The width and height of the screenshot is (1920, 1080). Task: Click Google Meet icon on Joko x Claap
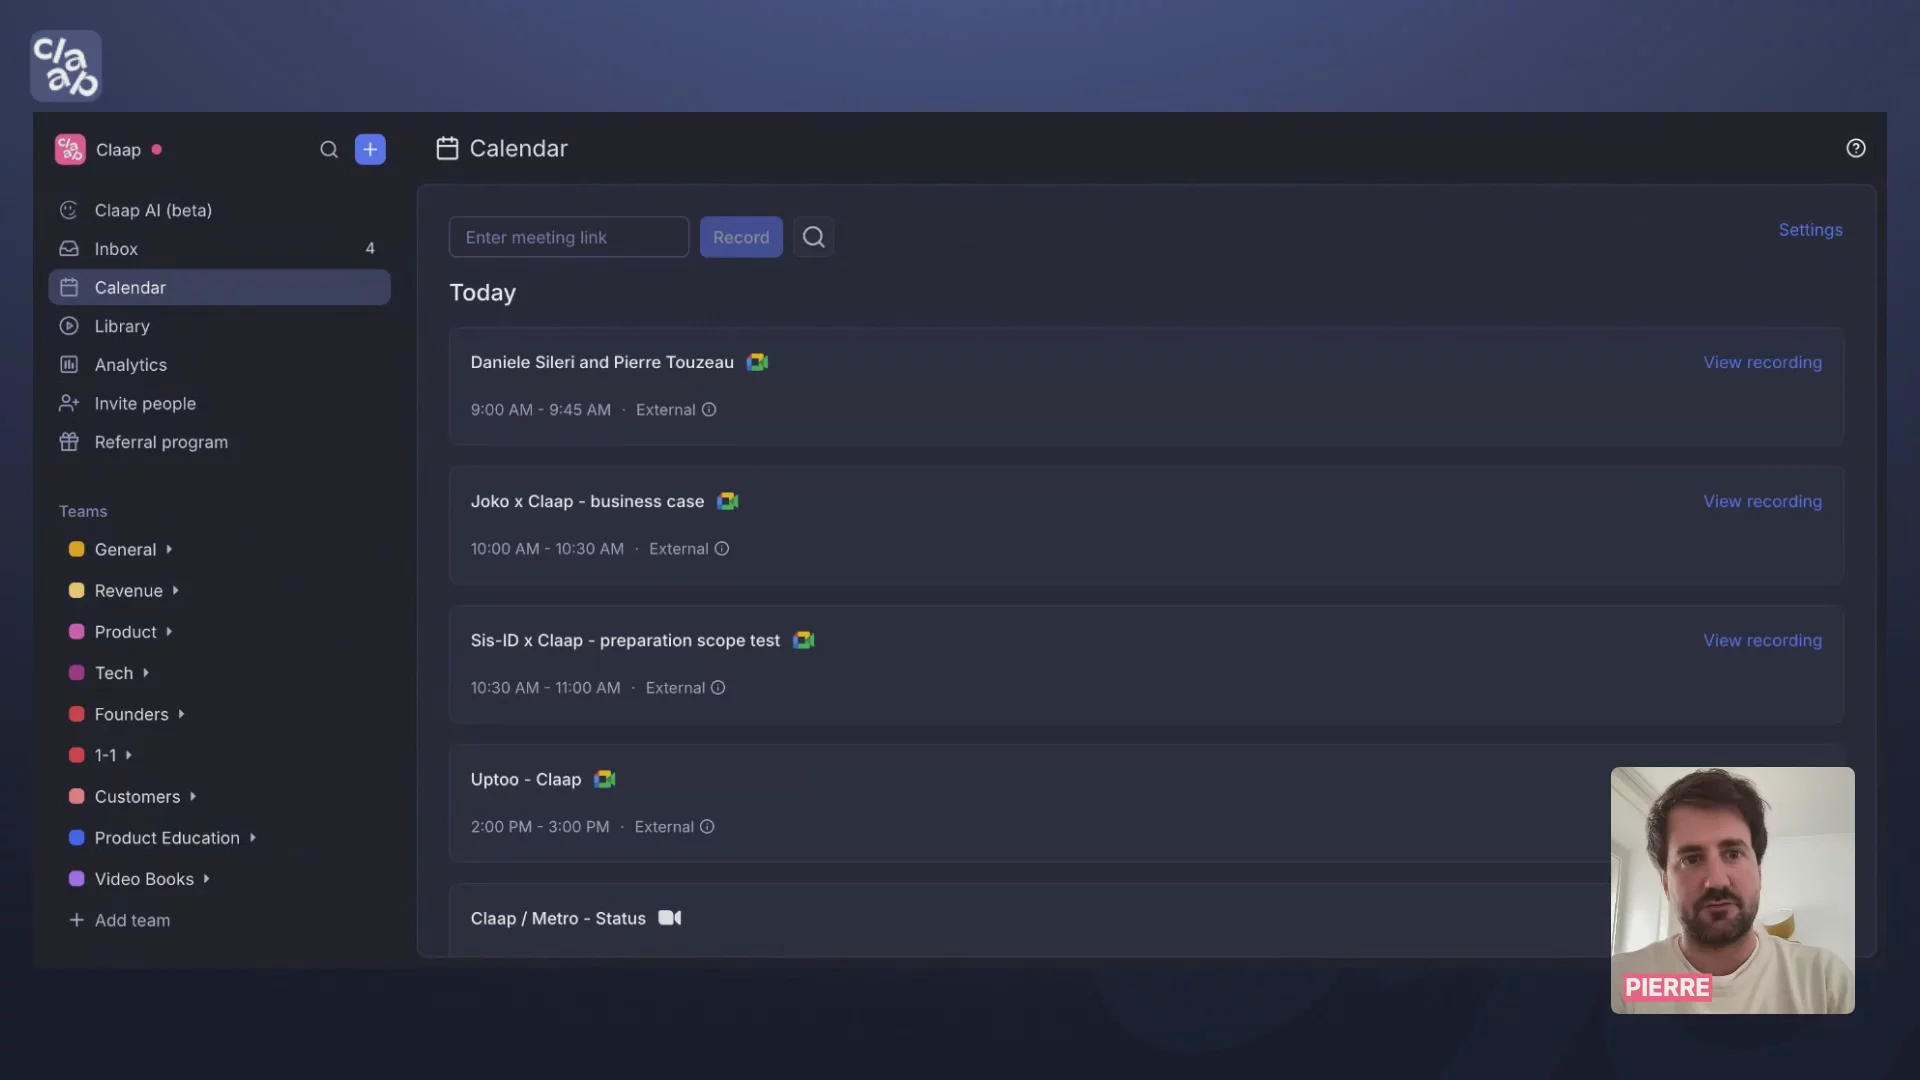tap(728, 501)
